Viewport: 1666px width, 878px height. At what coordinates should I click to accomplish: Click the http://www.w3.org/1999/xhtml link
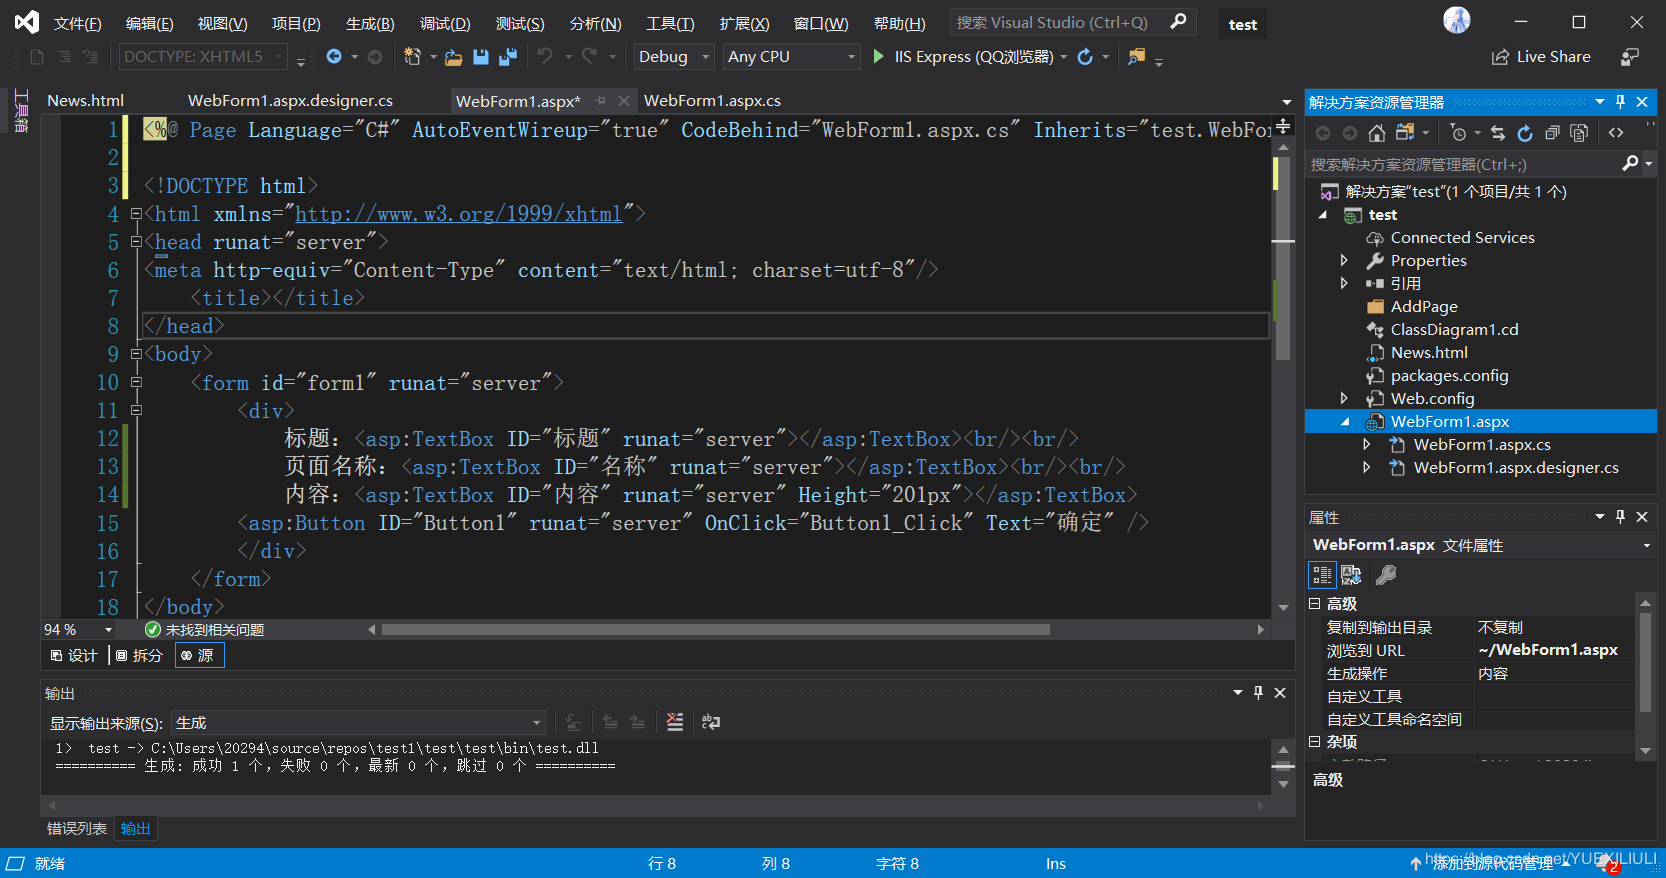tap(459, 214)
